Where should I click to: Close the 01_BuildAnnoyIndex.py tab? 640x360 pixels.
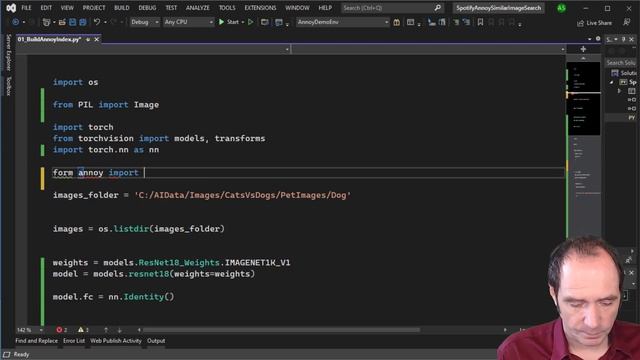97,40
